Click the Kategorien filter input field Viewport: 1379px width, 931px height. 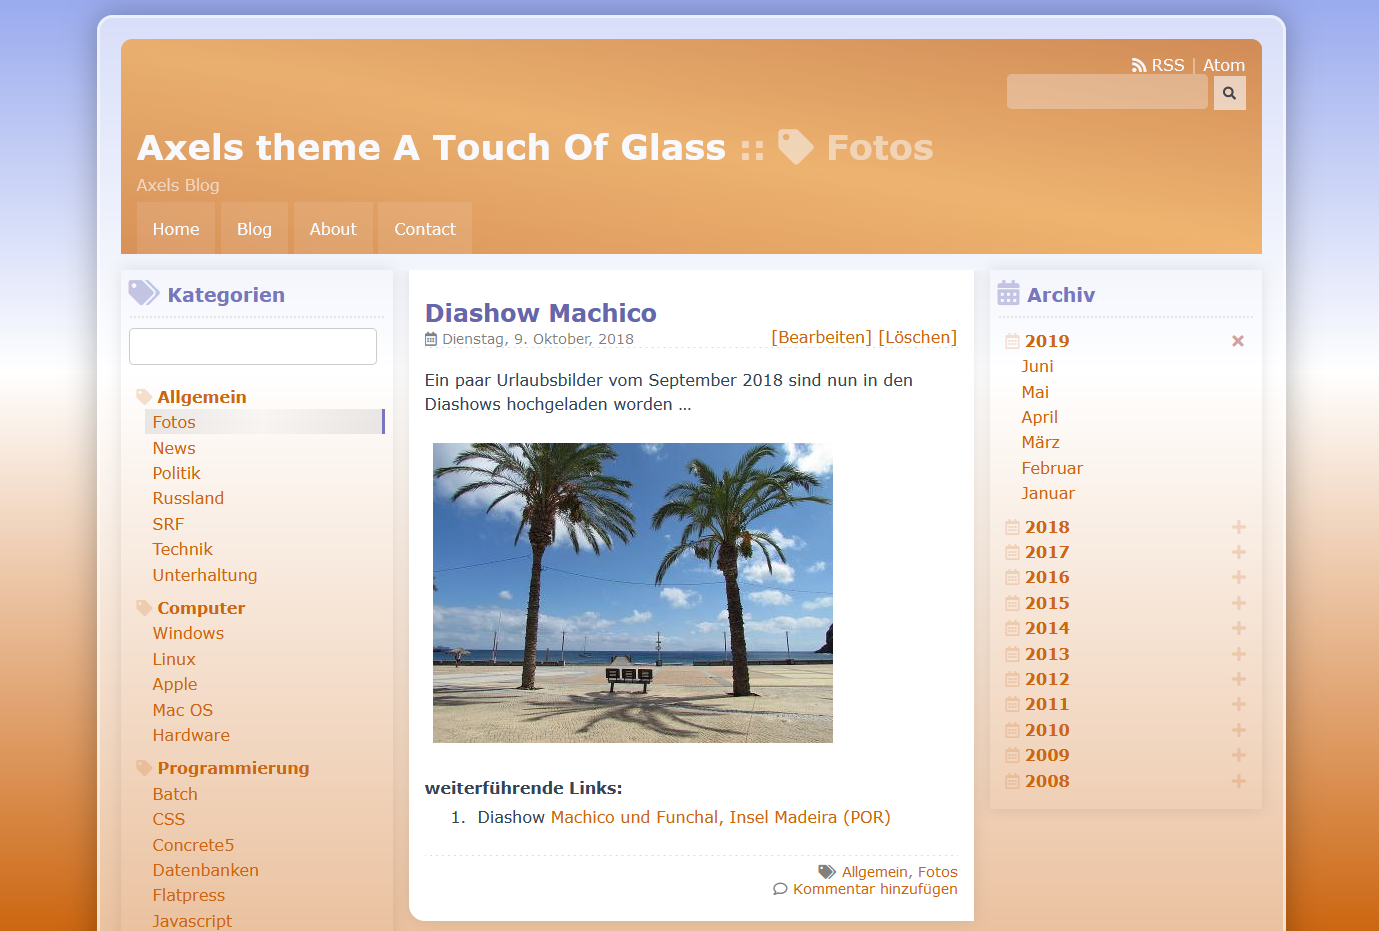(253, 346)
